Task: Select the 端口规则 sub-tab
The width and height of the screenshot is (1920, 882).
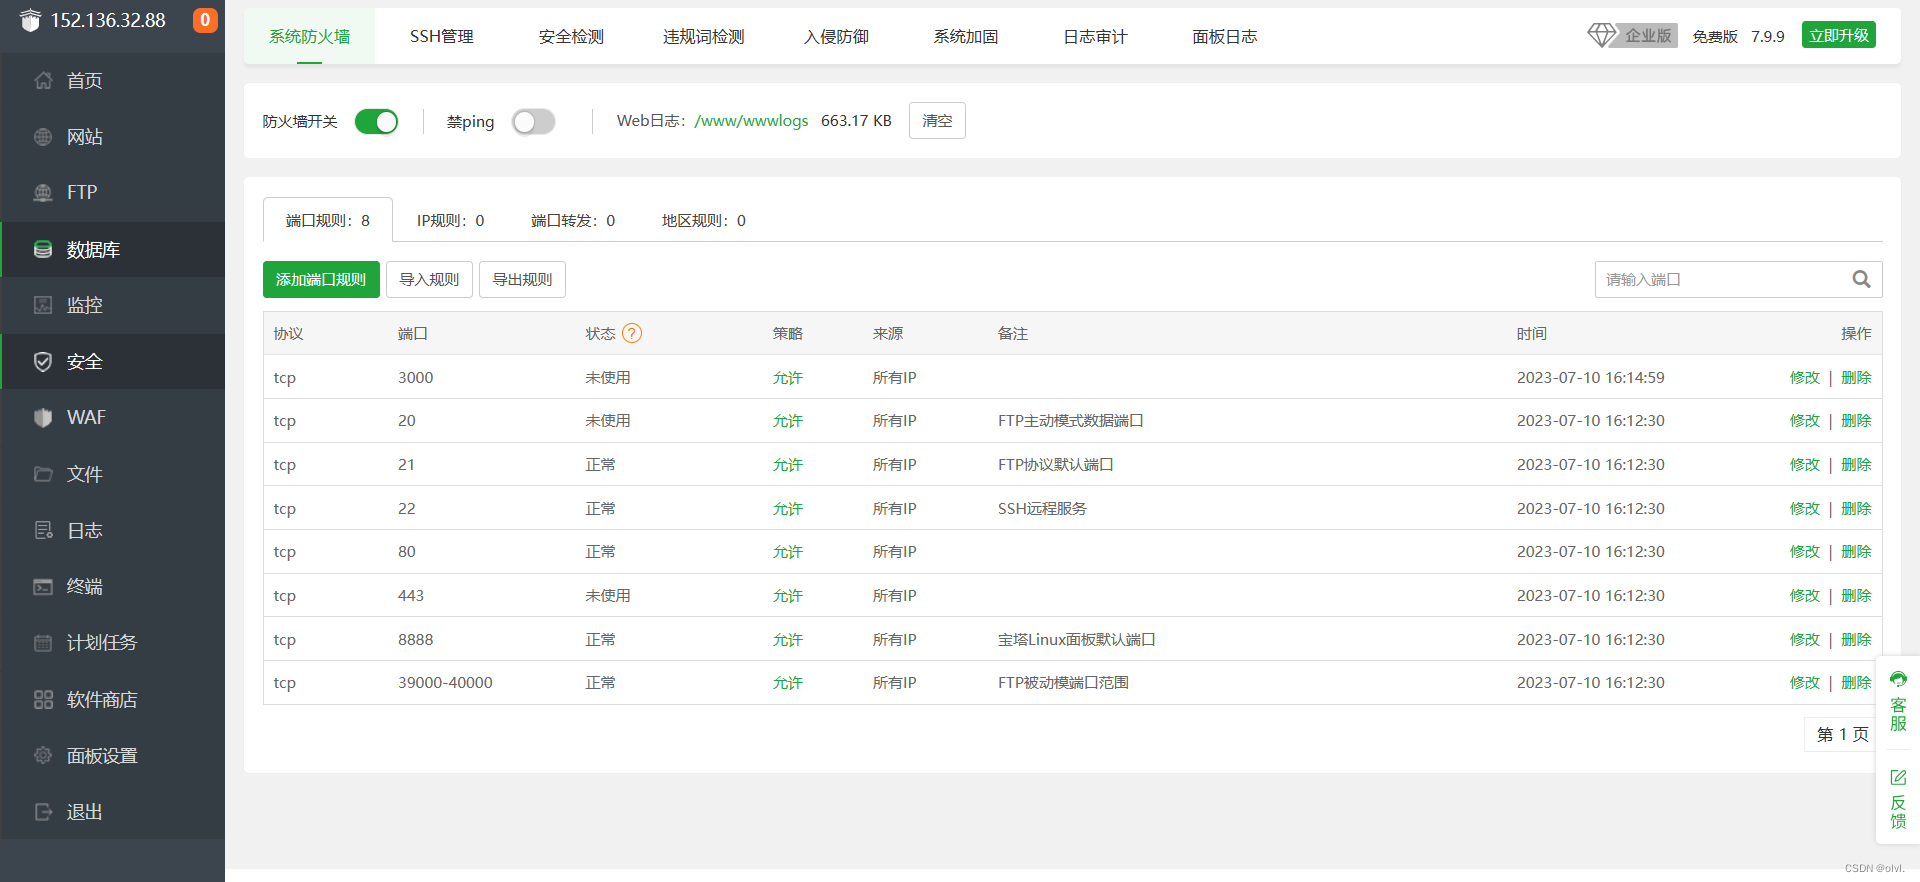Action: pos(328,220)
